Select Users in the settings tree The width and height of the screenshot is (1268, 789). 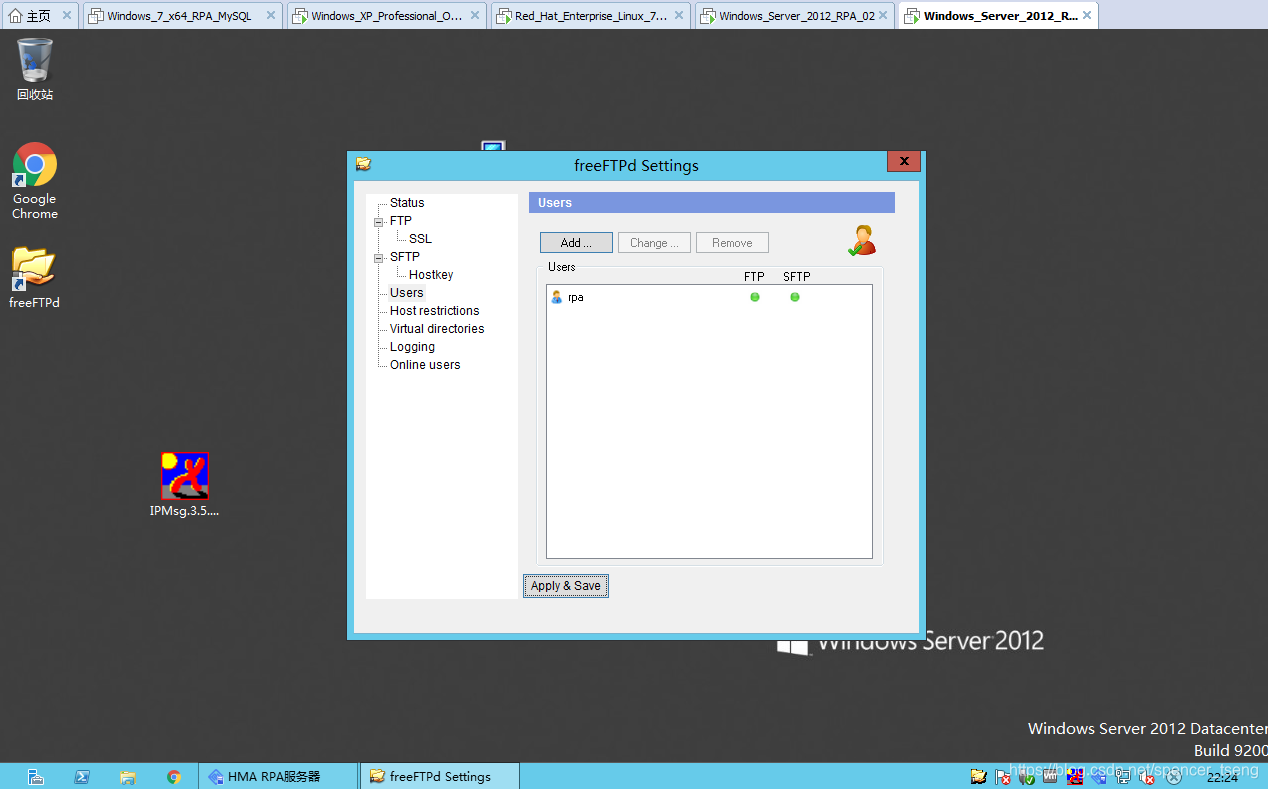tap(407, 293)
